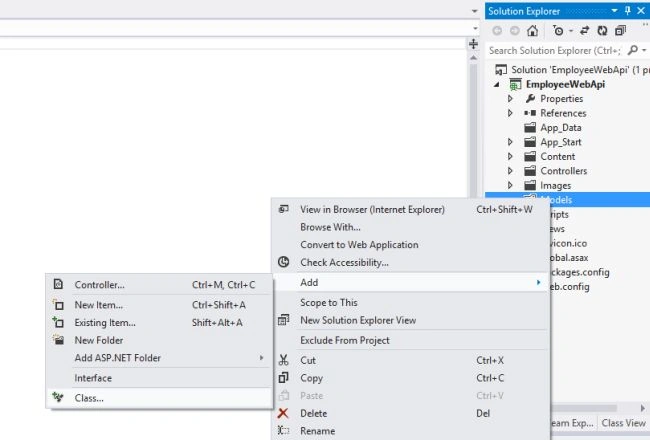Expand the App_Start folder

pyautogui.click(x=510, y=142)
